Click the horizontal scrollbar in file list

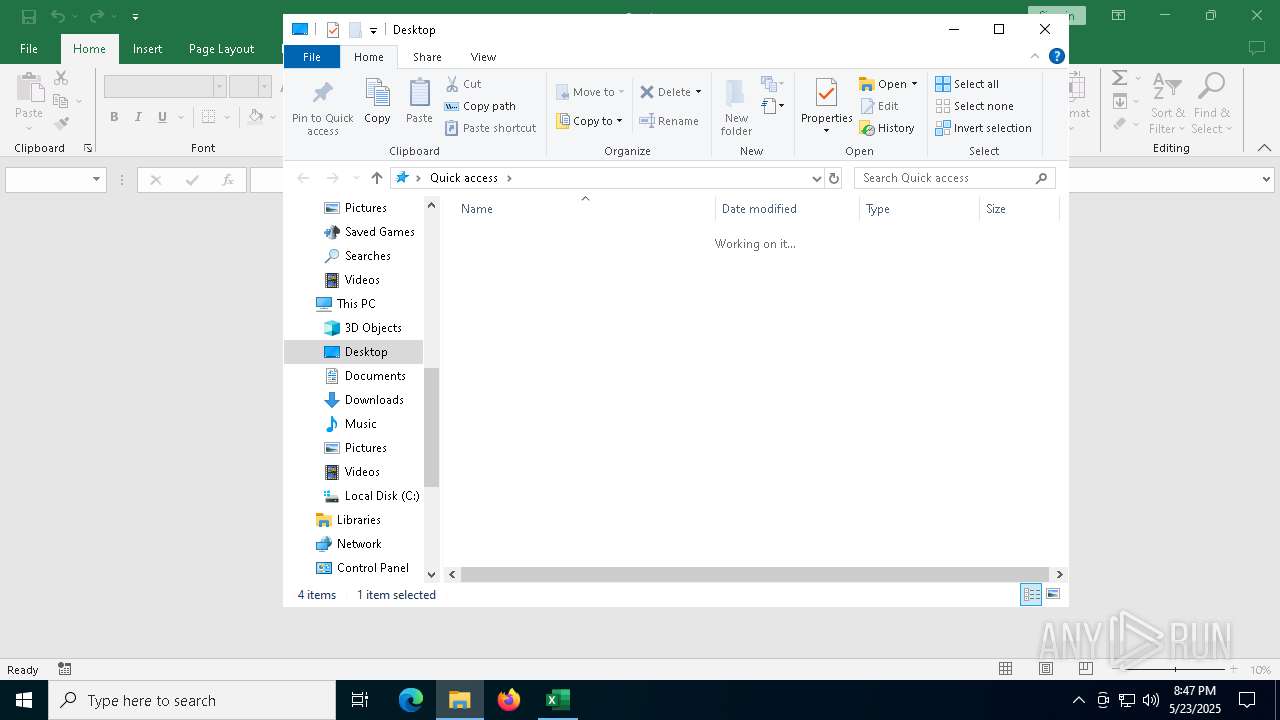pos(755,574)
